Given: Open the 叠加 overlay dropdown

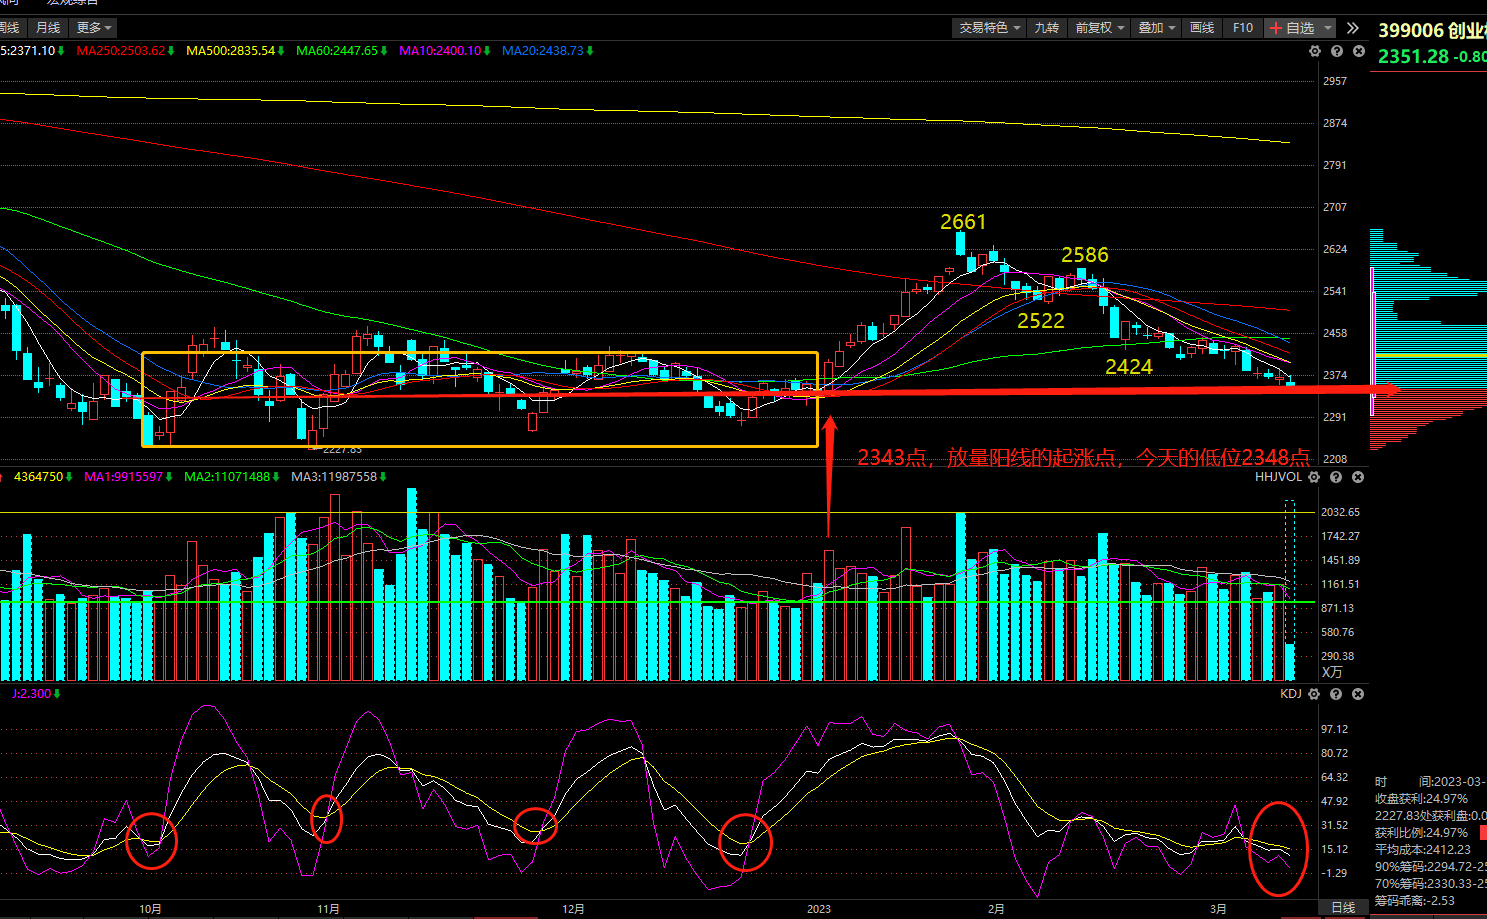Looking at the screenshot, I should point(1157,28).
